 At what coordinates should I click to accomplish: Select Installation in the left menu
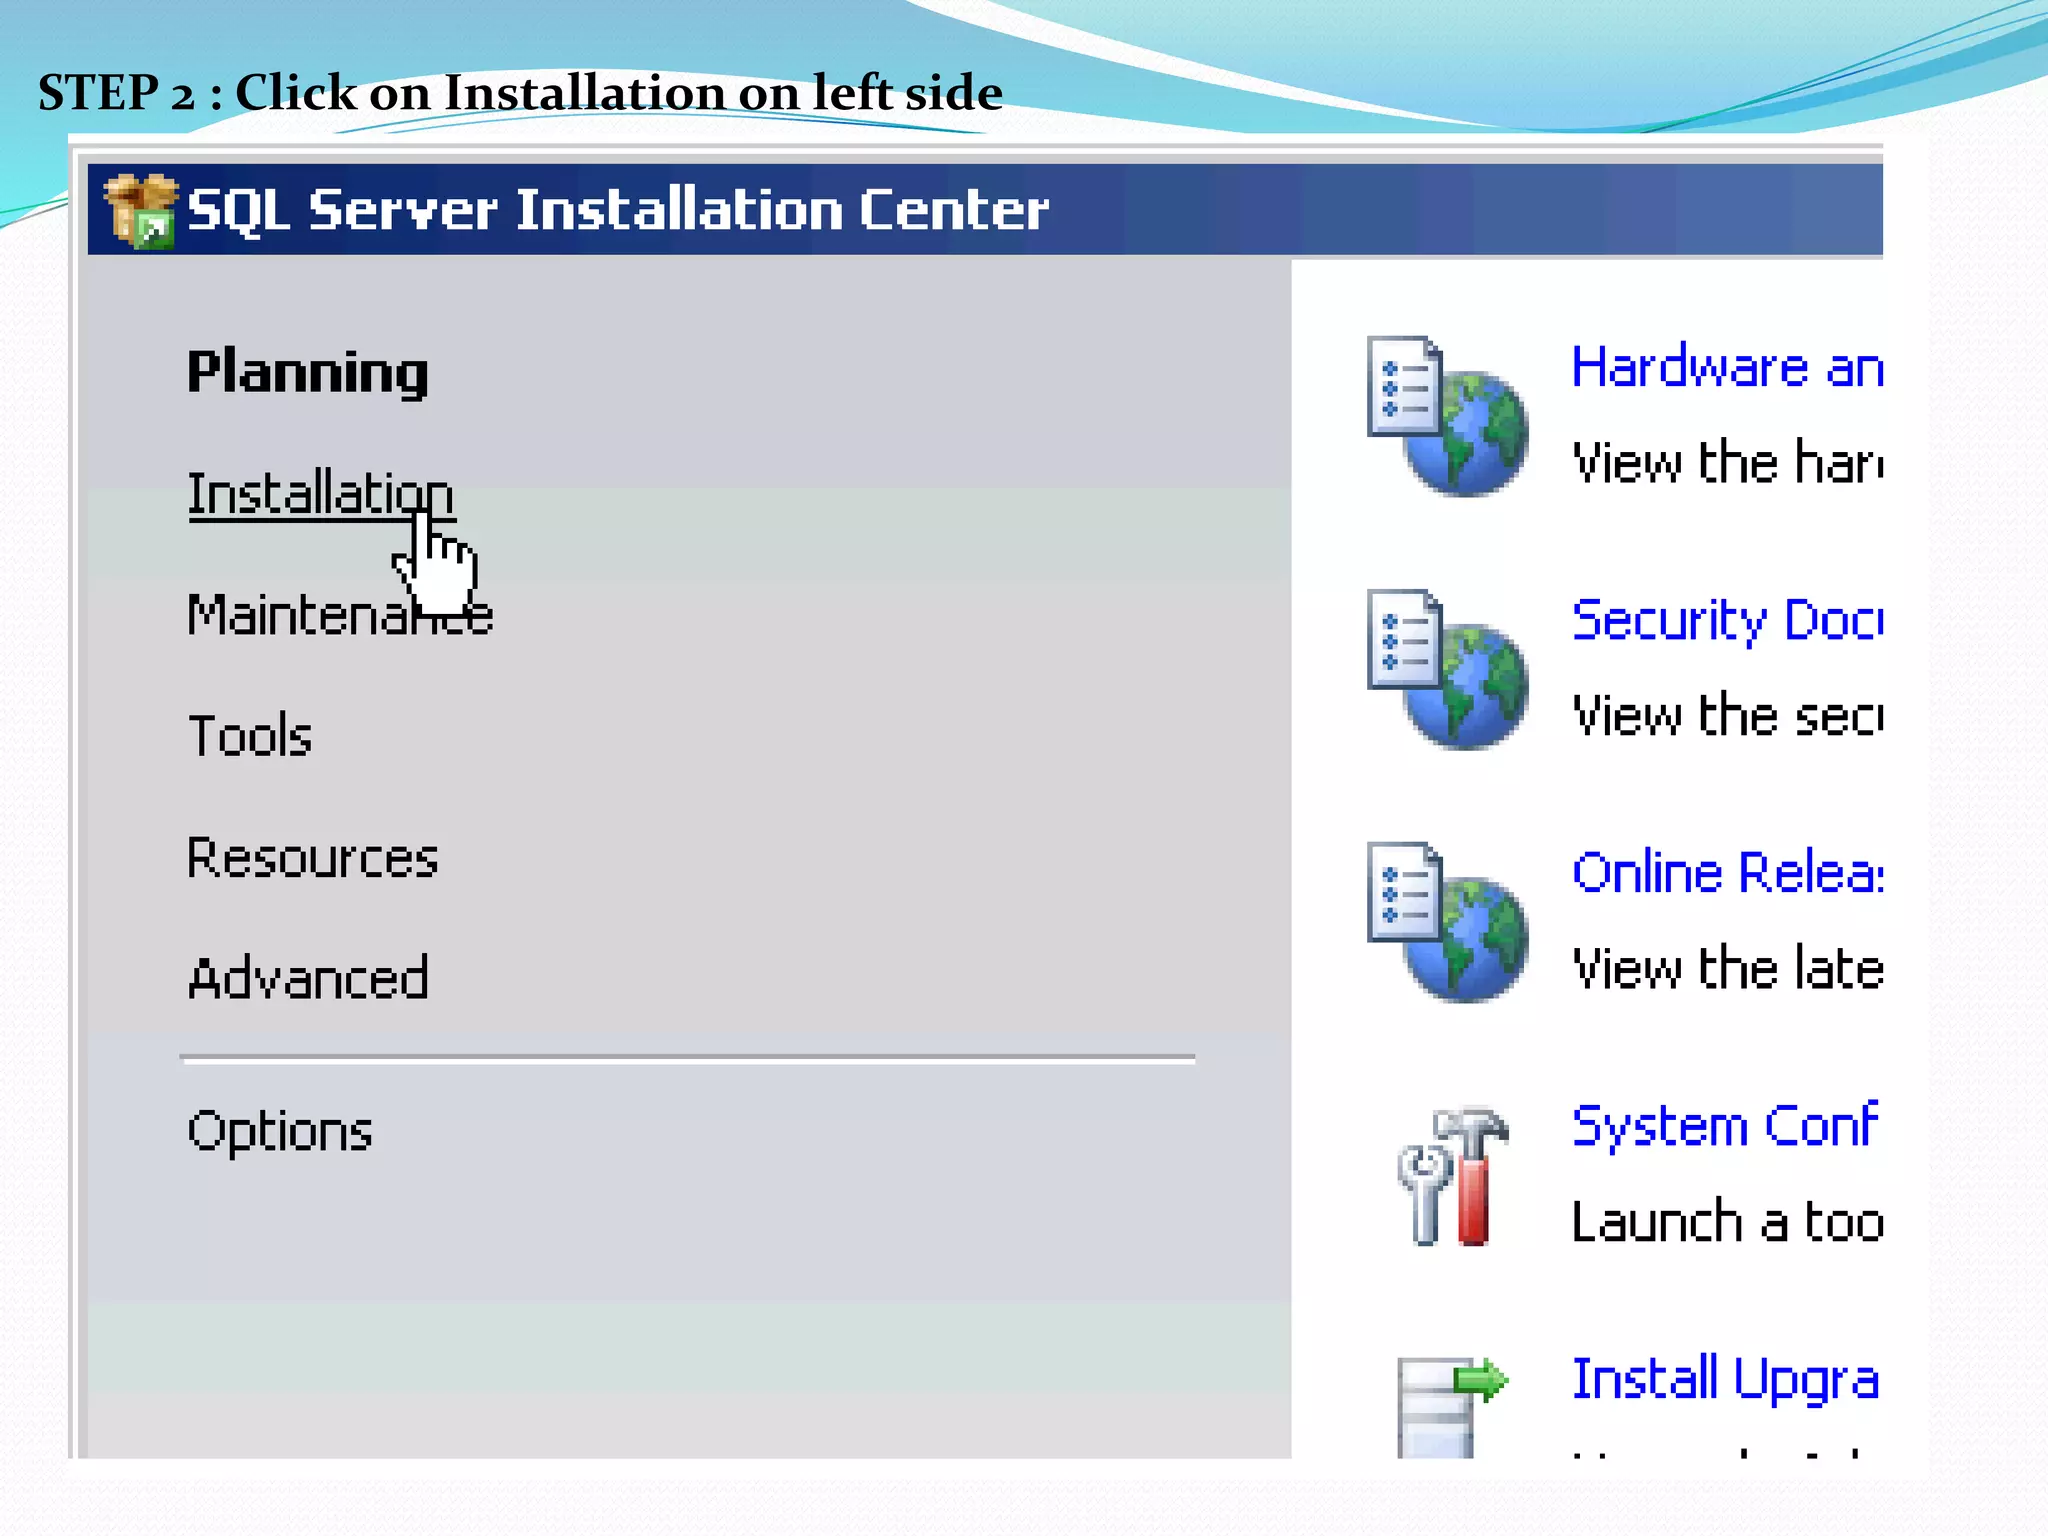pos(320,494)
